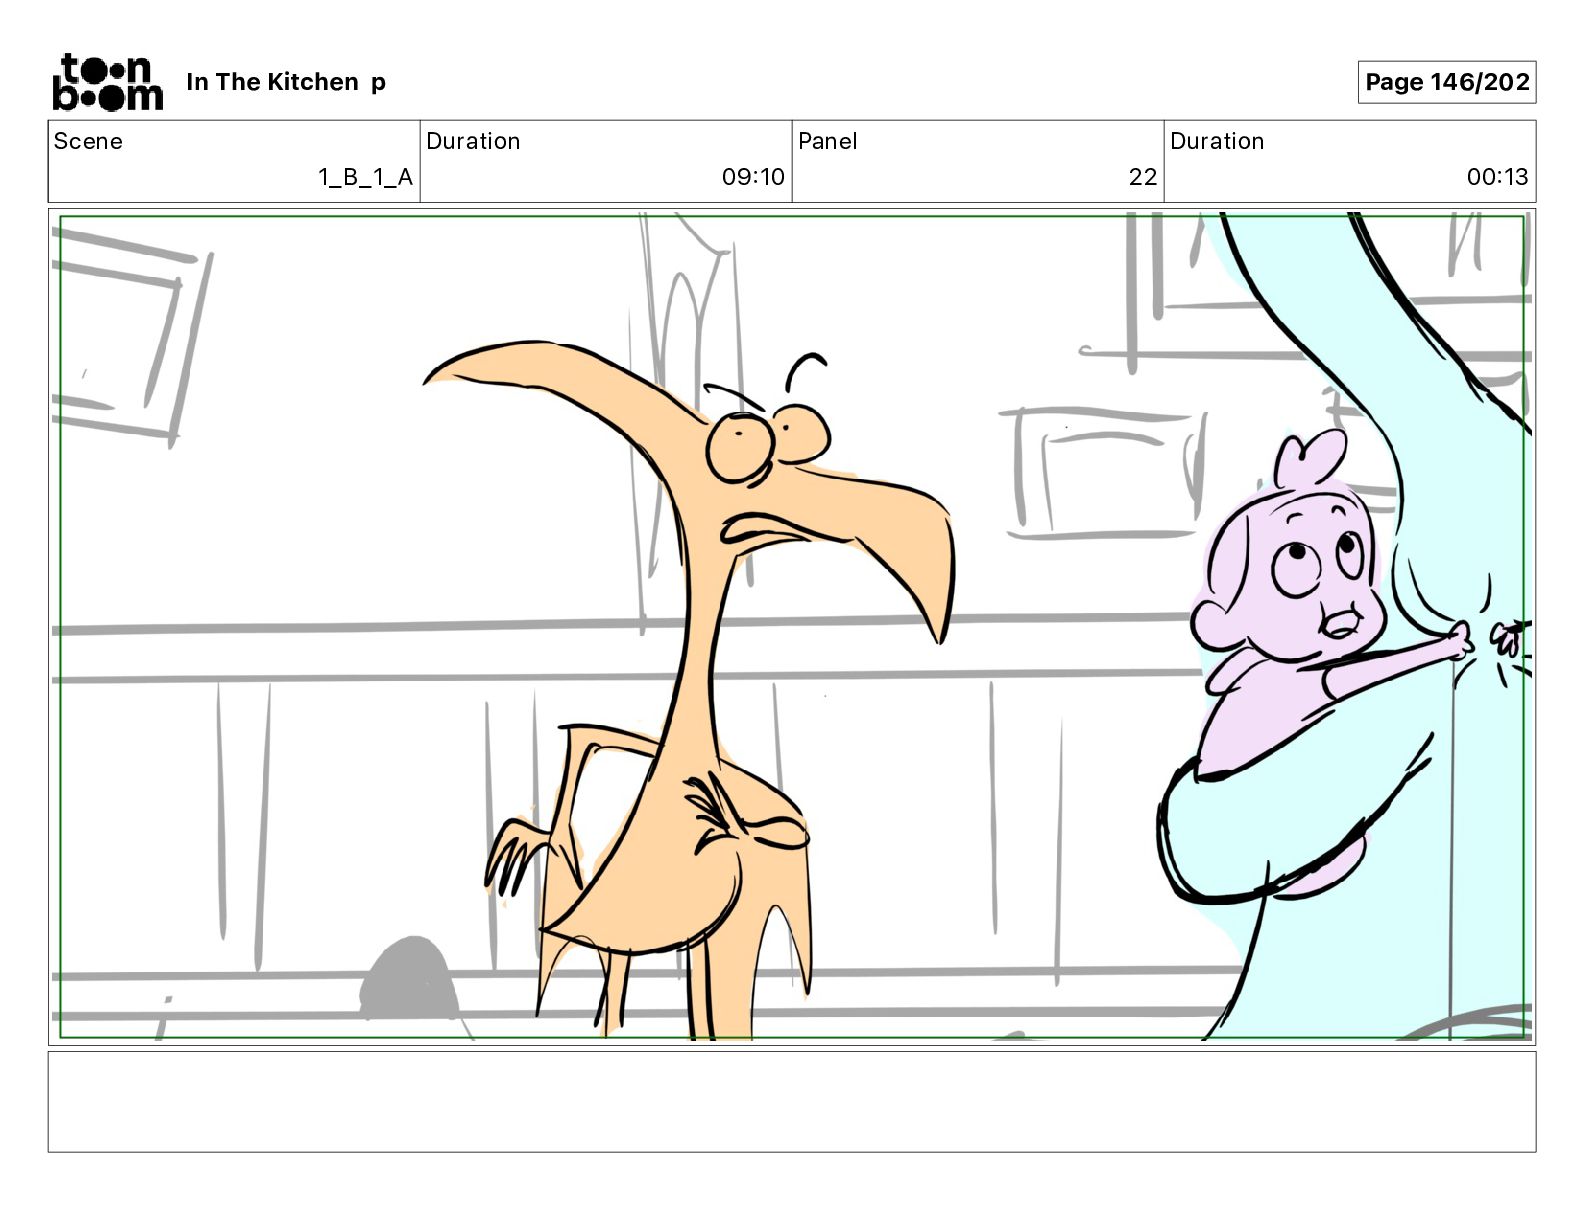Click the empty notes box below the panel
This screenshot has height=1224, width=1584.
[792, 1102]
